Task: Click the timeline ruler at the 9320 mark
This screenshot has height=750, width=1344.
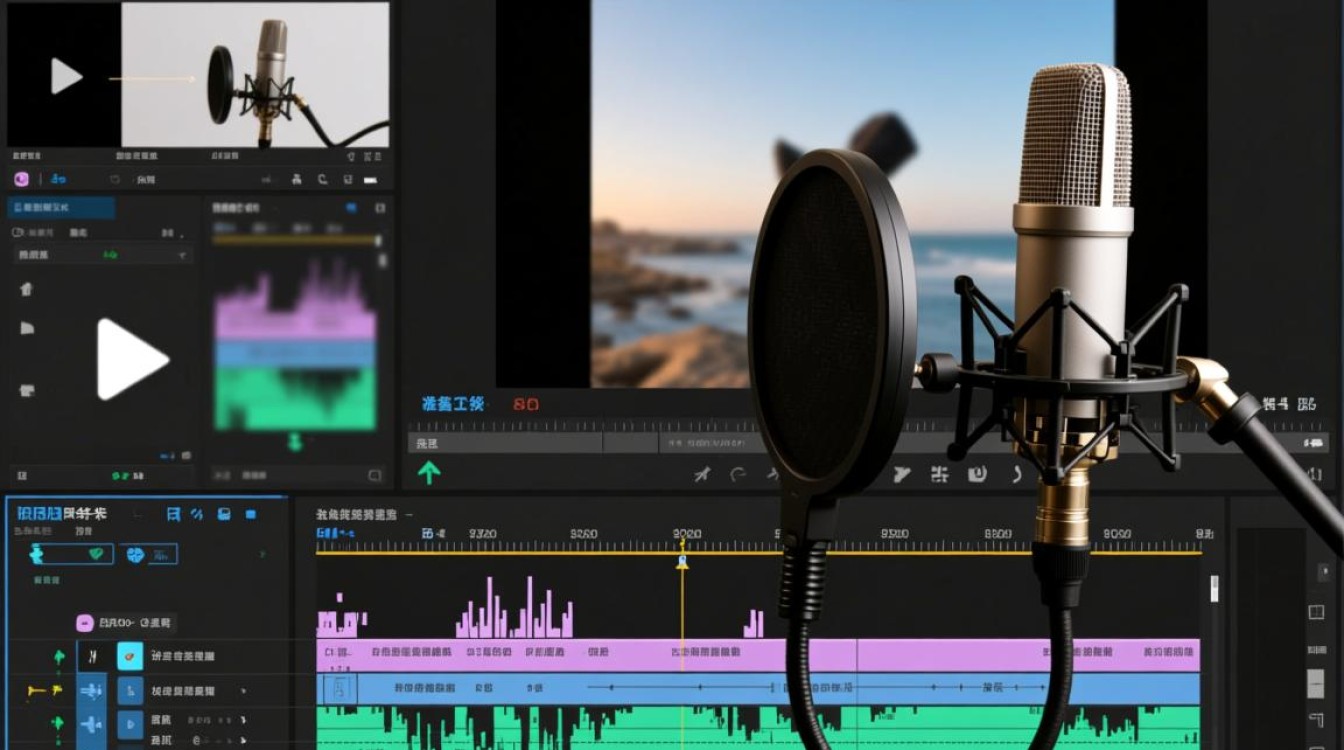Action: 482,534
